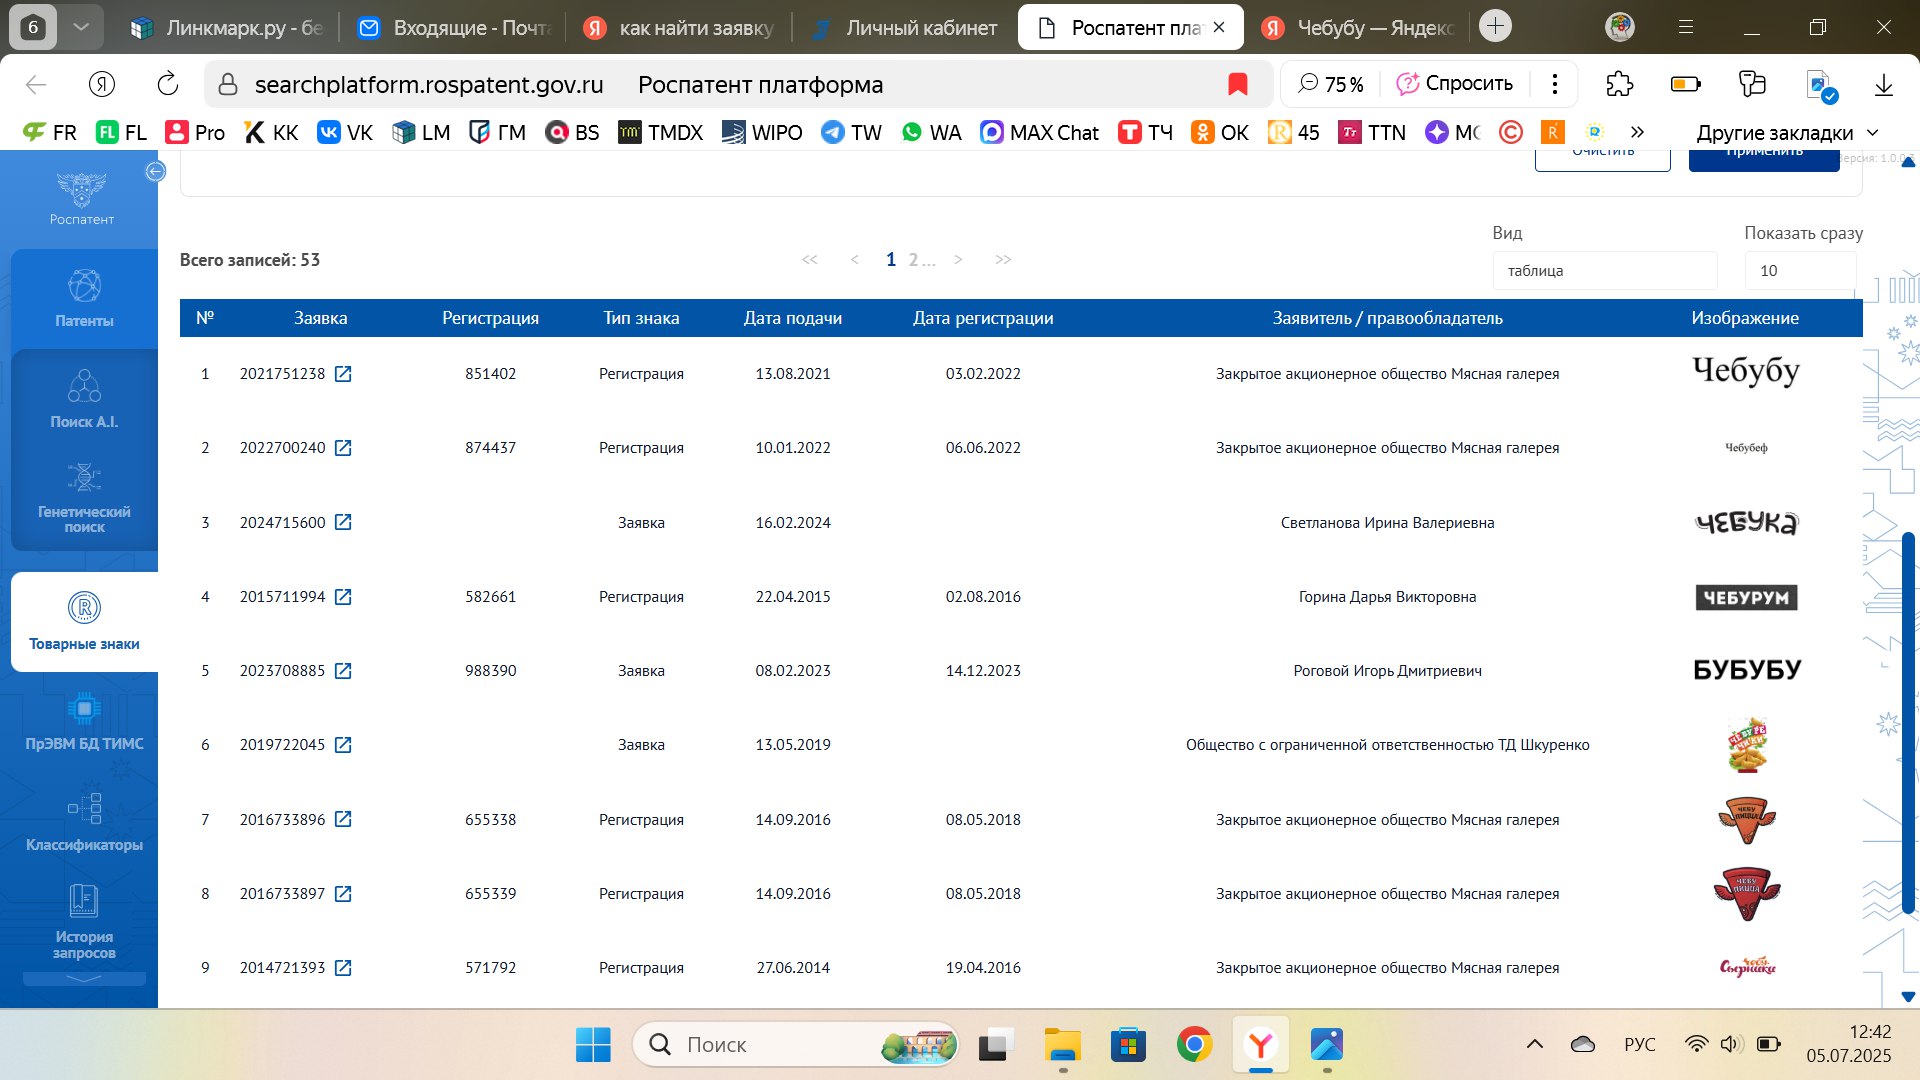Open external link for application 2016733896
This screenshot has width=1920, height=1080.
pyautogui.click(x=343, y=819)
